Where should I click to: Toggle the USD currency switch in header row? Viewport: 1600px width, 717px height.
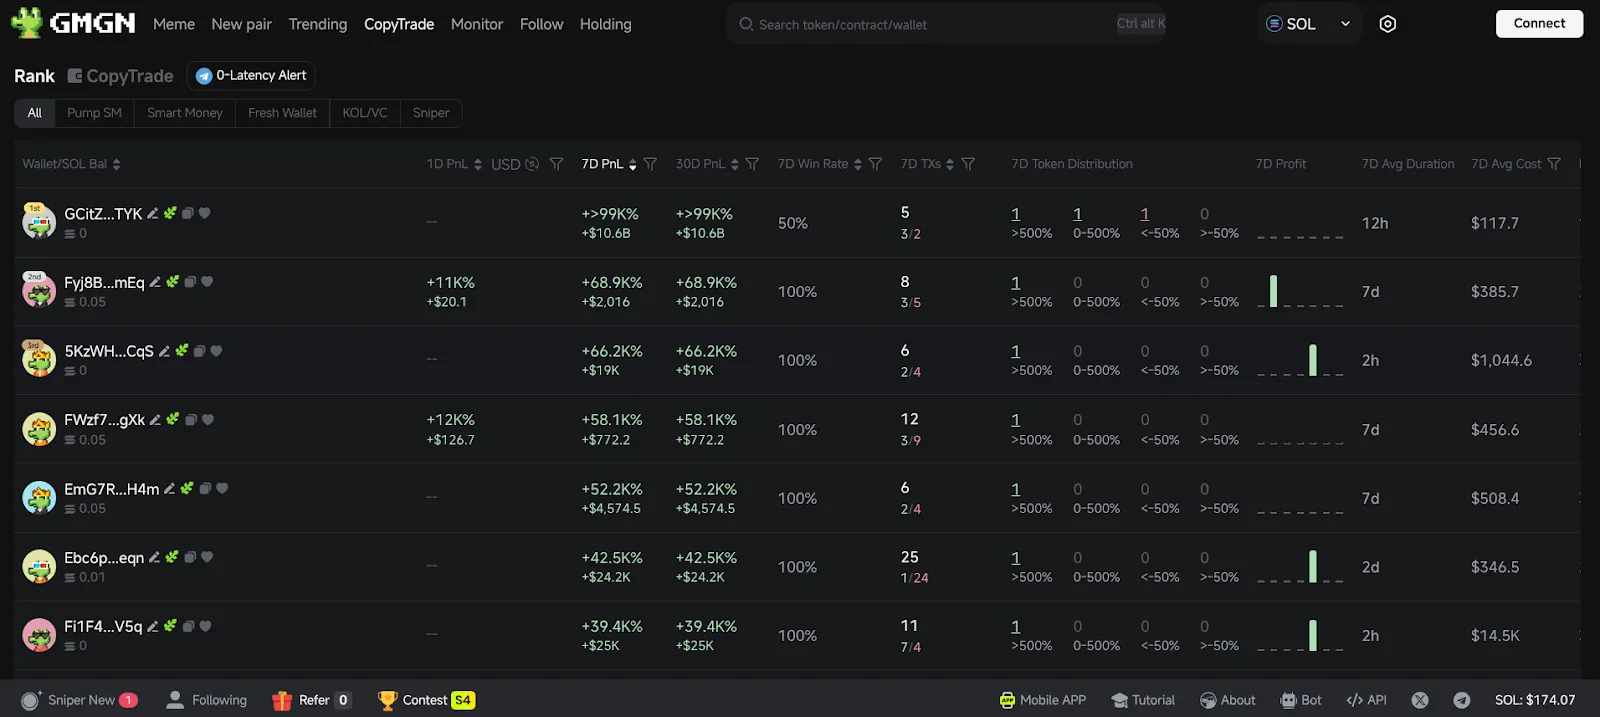coord(532,164)
